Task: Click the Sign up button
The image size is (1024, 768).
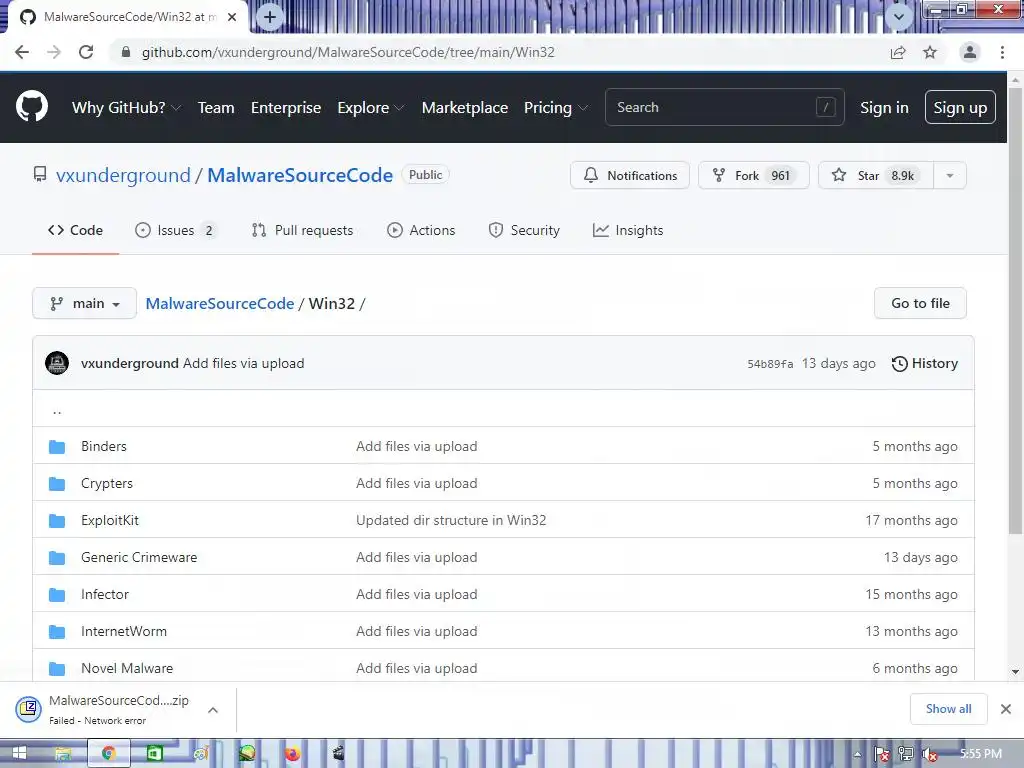Action: tap(960, 107)
